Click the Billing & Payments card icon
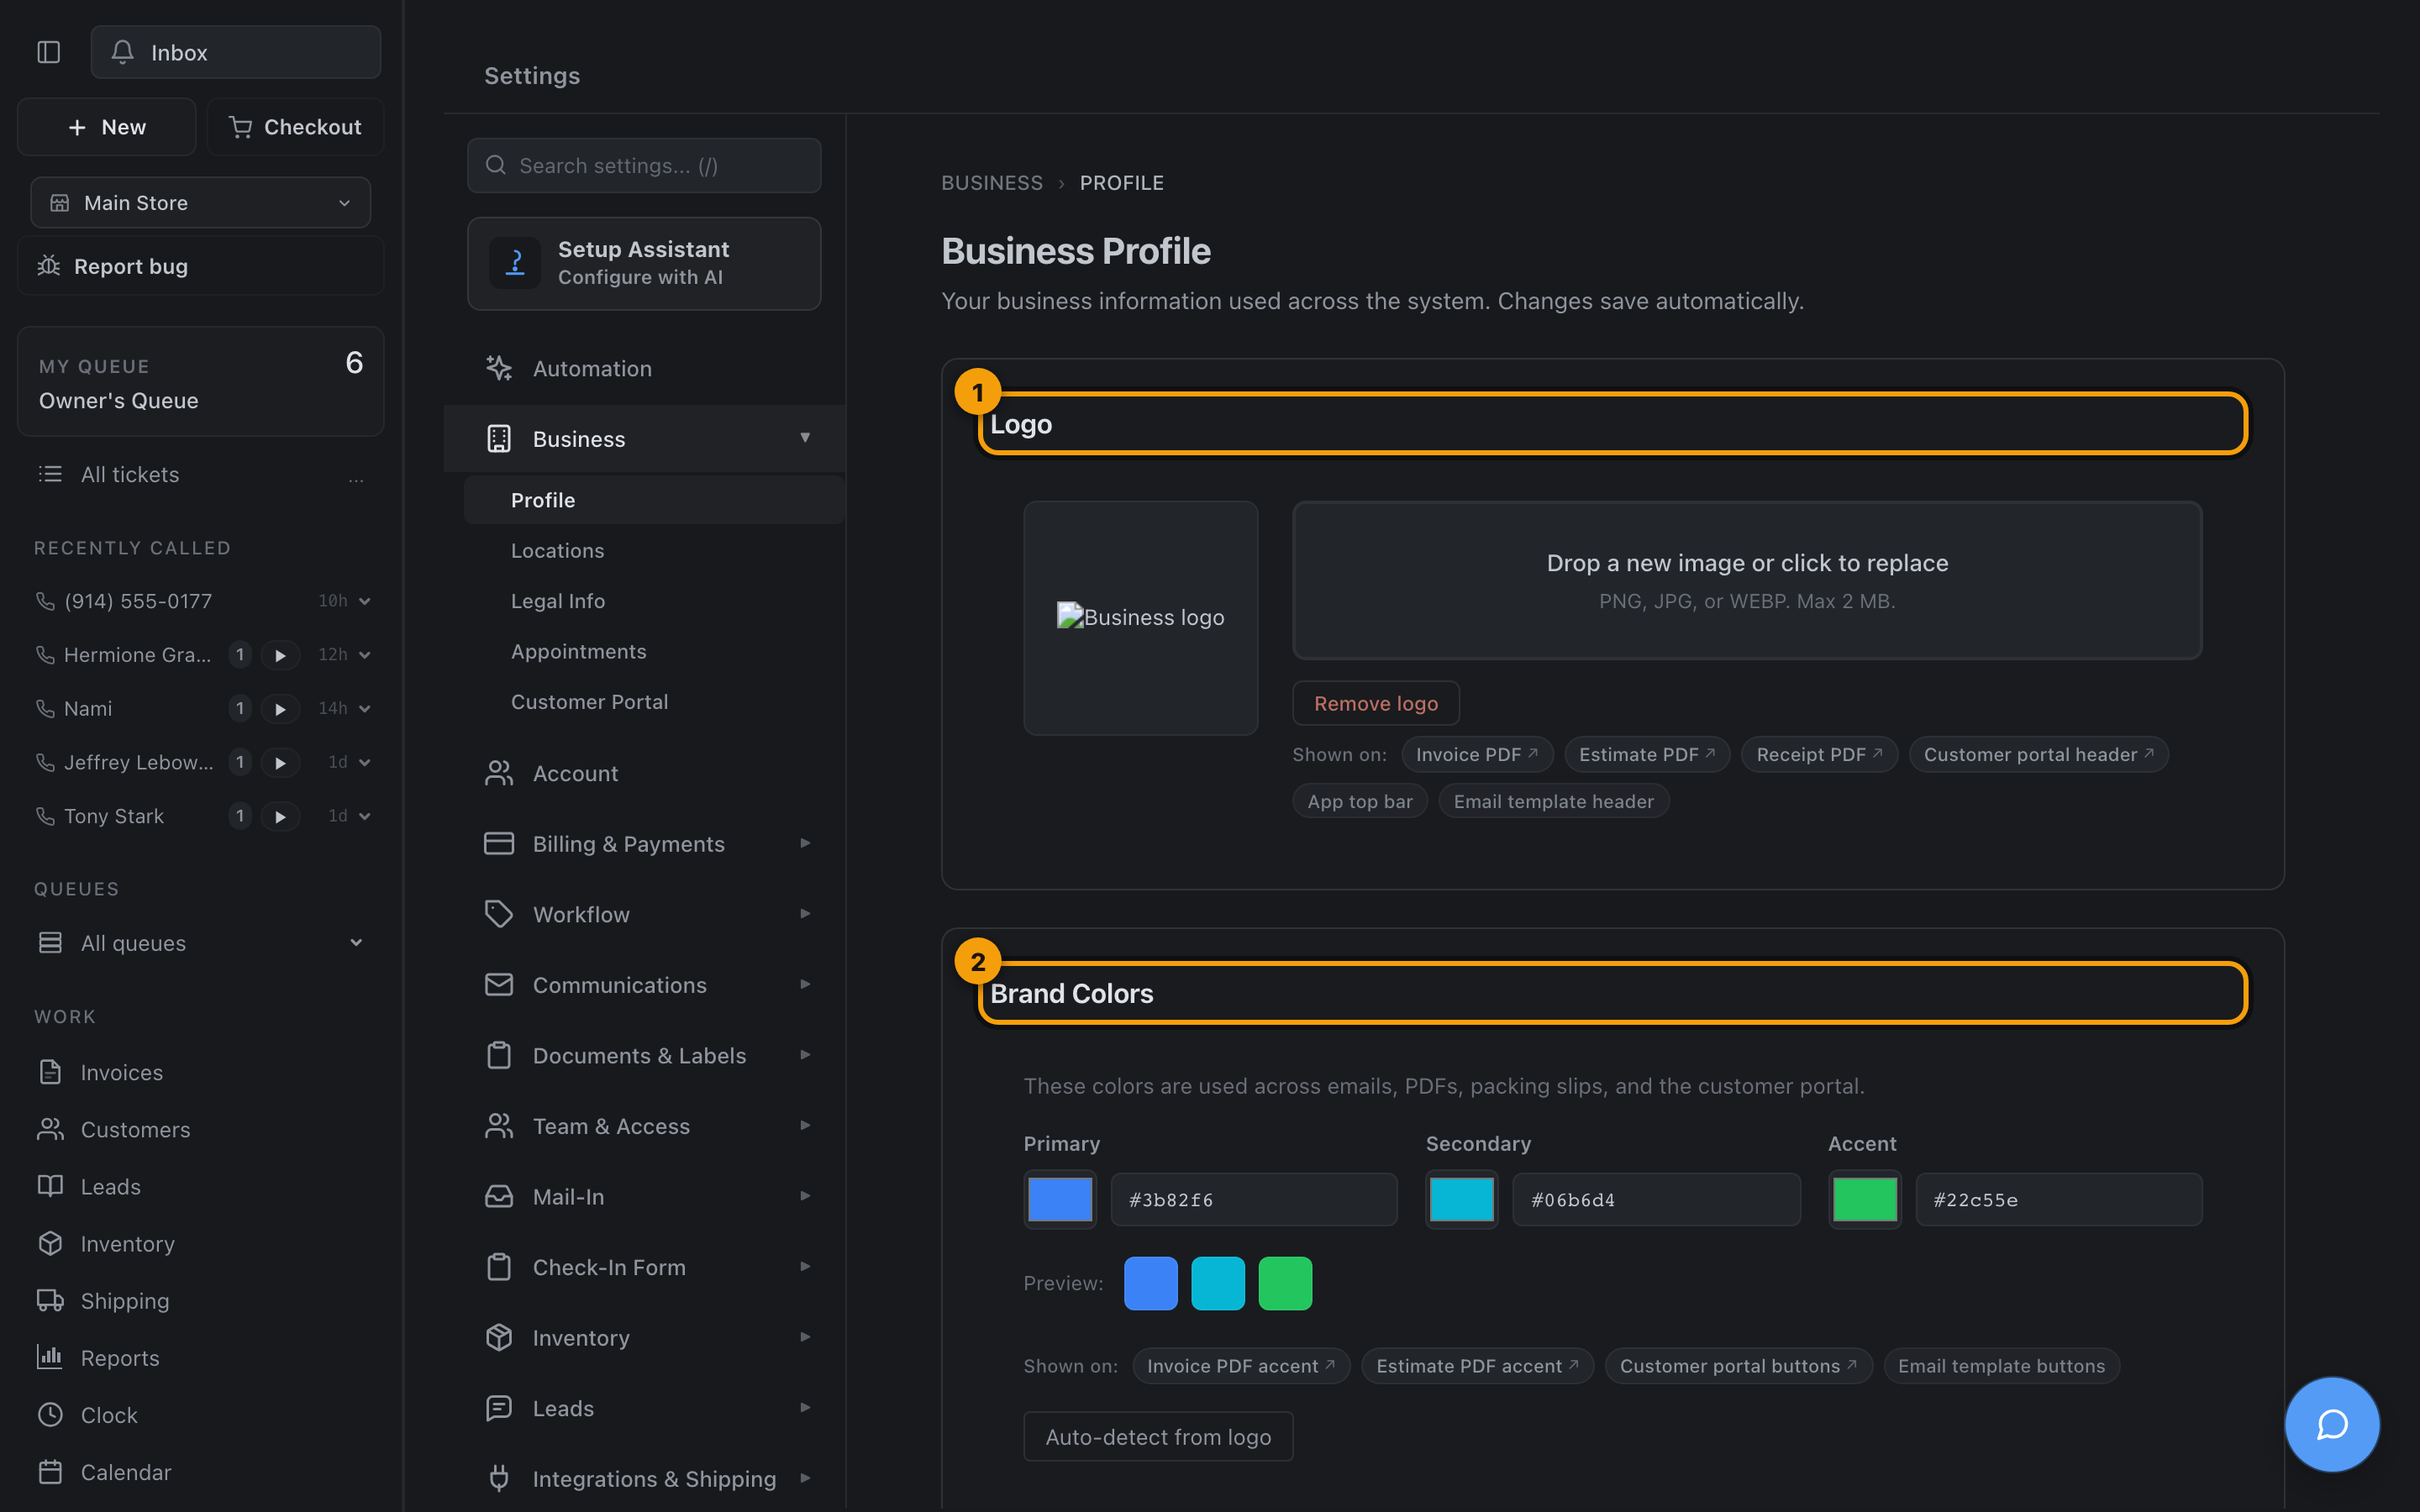 [x=499, y=843]
